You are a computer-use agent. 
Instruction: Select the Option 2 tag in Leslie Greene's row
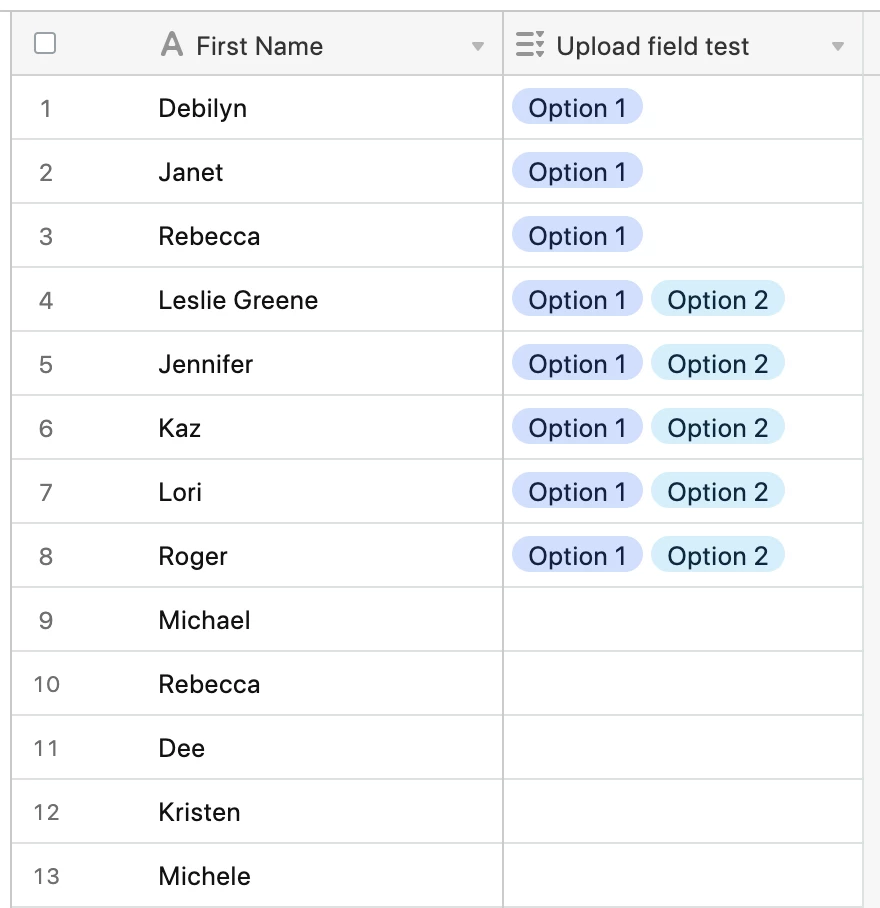tap(717, 299)
